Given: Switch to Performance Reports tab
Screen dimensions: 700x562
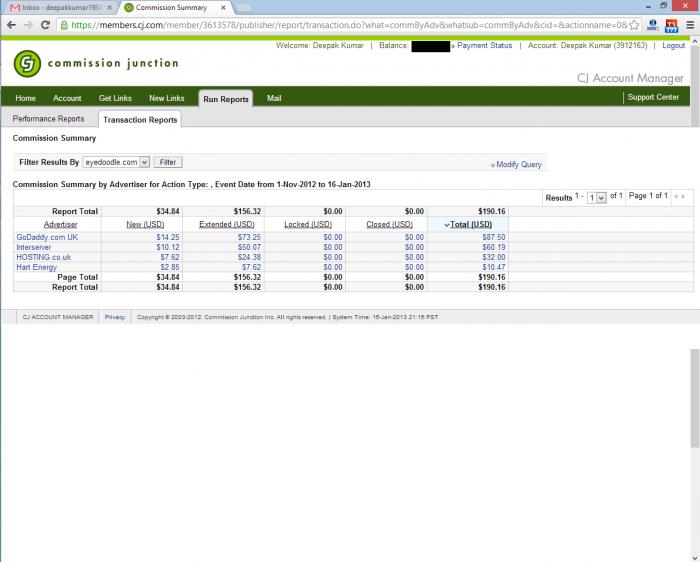Looking at the screenshot, I should coord(48,119).
